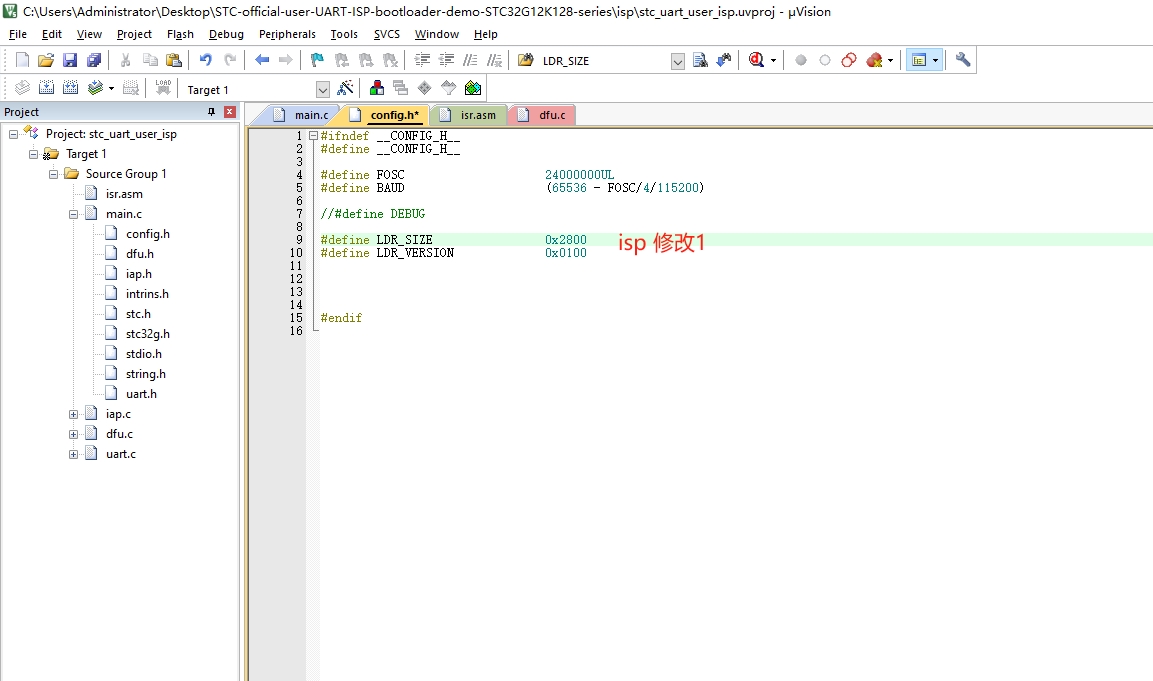The height and width of the screenshot is (681, 1153).
Task: Expand the uart.c tree node
Action: point(74,454)
